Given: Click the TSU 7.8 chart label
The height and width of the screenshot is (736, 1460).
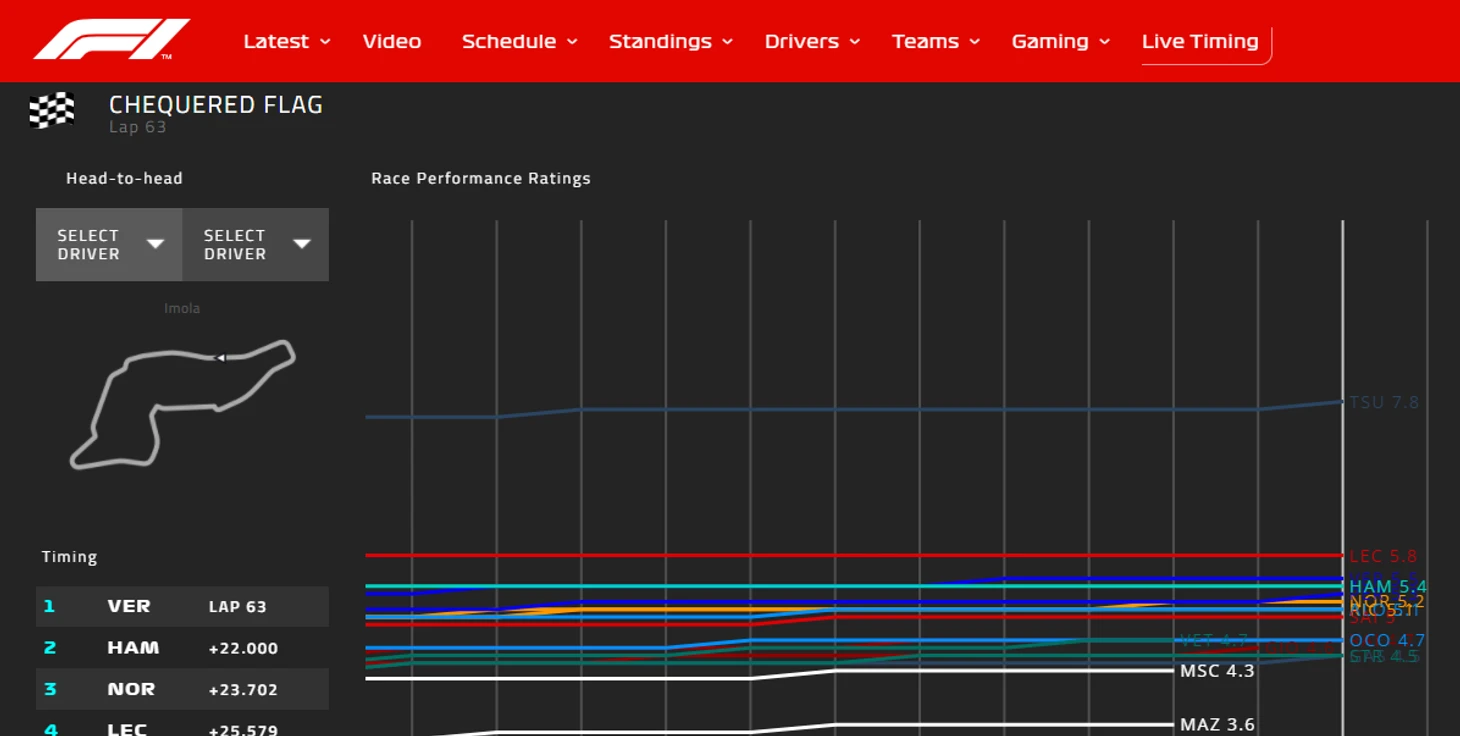Looking at the screenshot, I should (x=1384, y=403).
